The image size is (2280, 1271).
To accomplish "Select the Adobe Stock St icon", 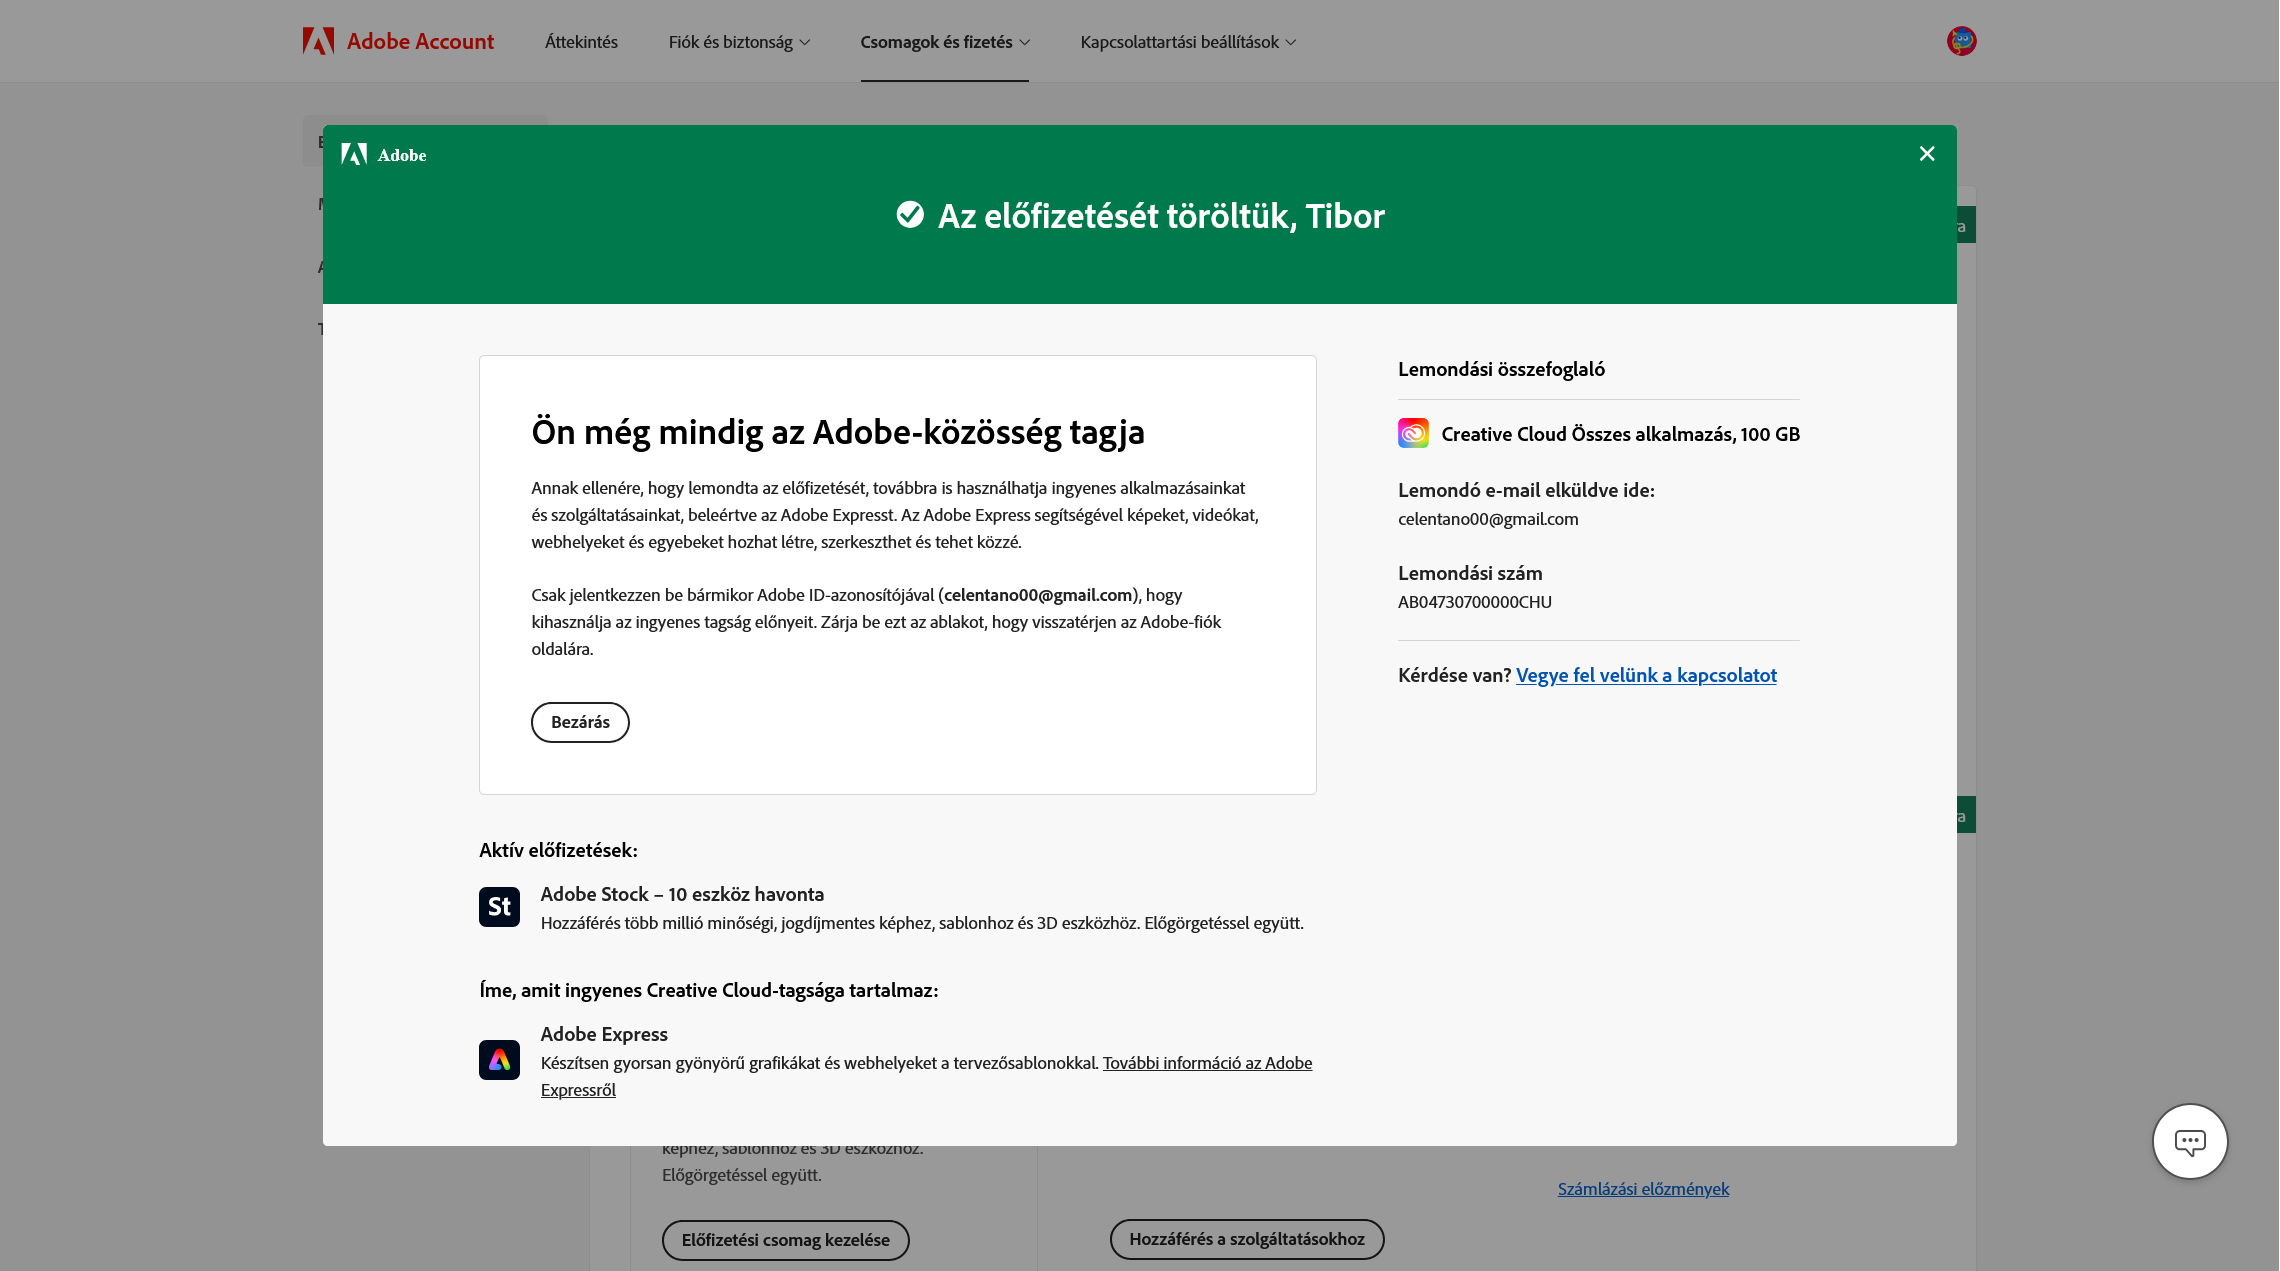I will (x=498, y=906).
